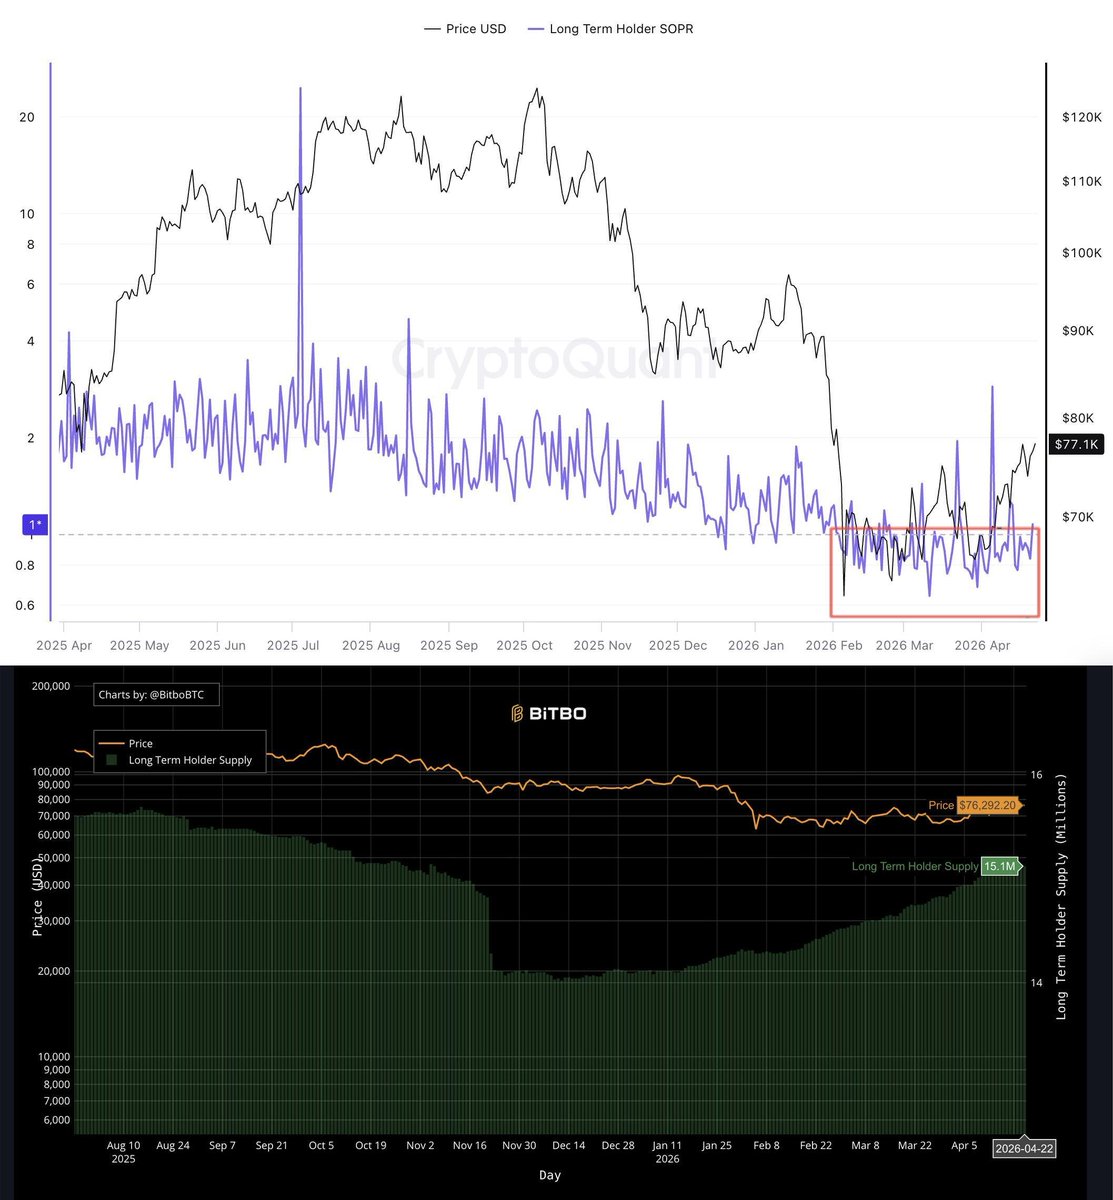1113x1200 pixels.
Task: Click the Feb 8 label in Bitbo chart
Action: [766, 1146]
